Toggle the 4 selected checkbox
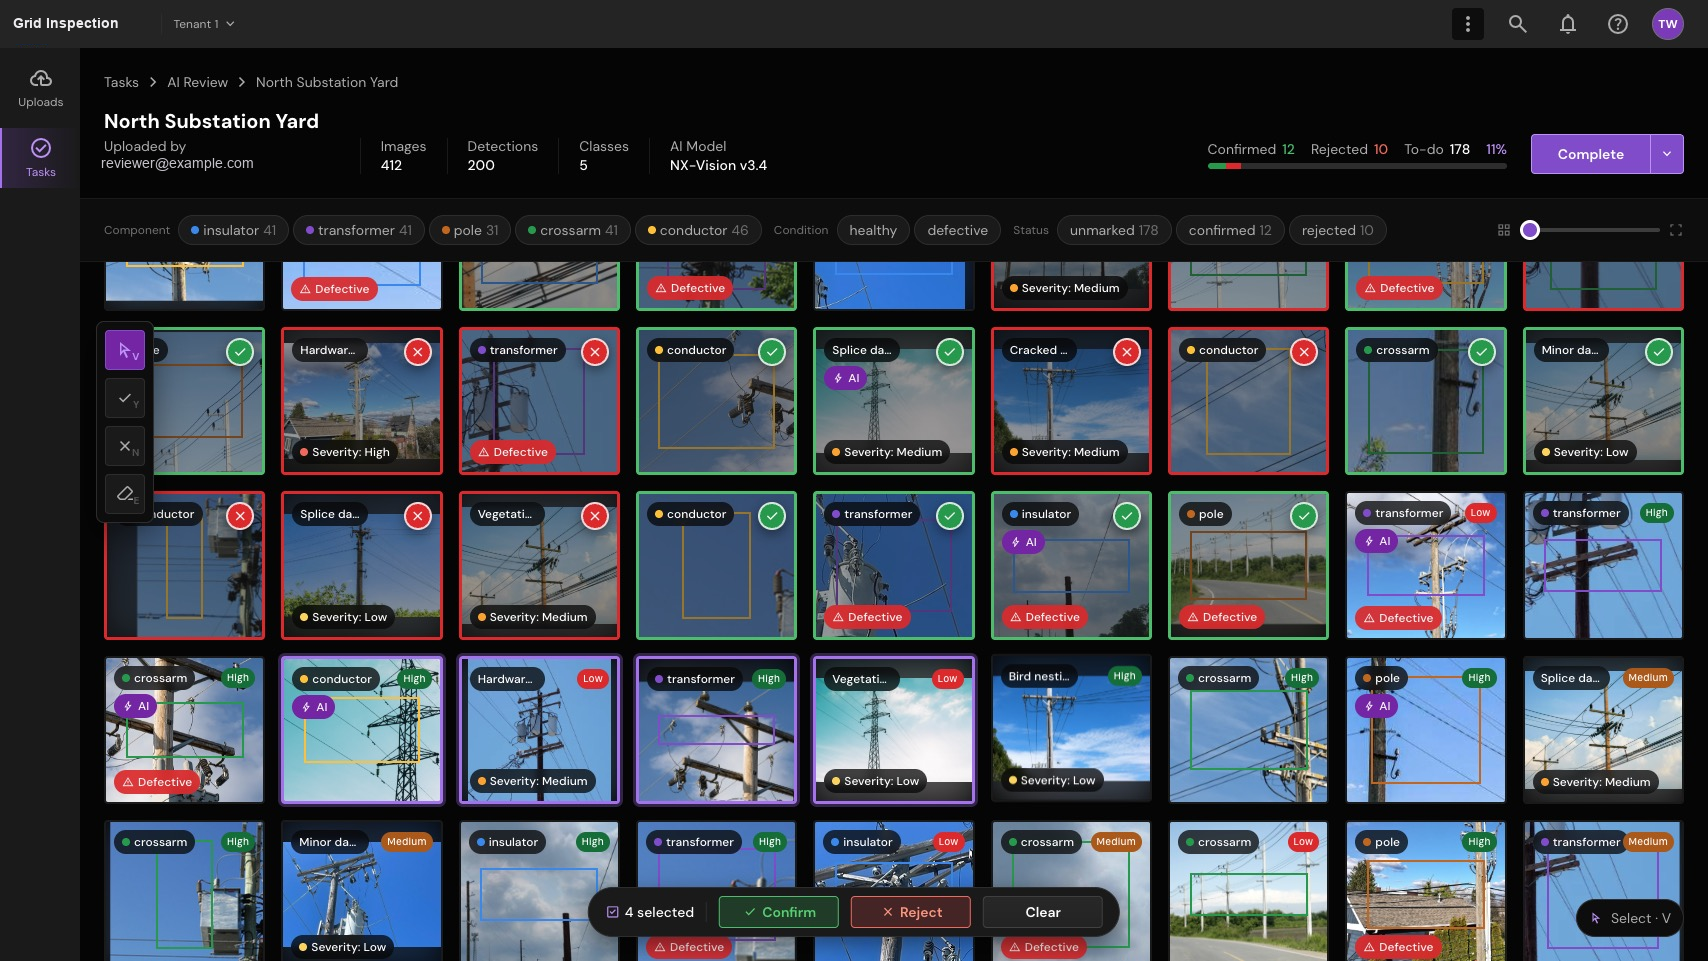The width and height of the screenshot is (1708, 961). [x=613, y=912]
